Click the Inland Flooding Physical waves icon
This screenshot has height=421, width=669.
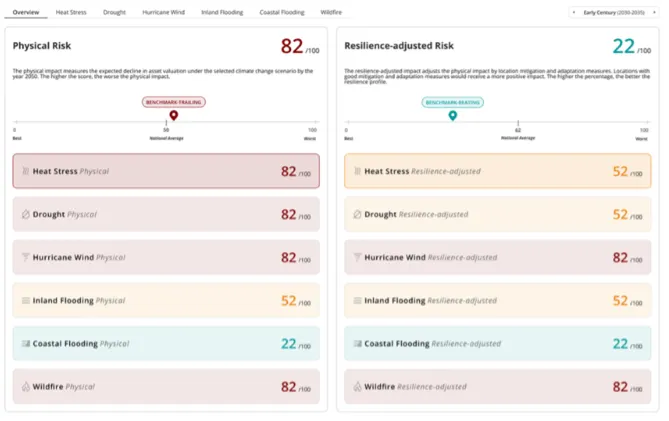(26, 300)
